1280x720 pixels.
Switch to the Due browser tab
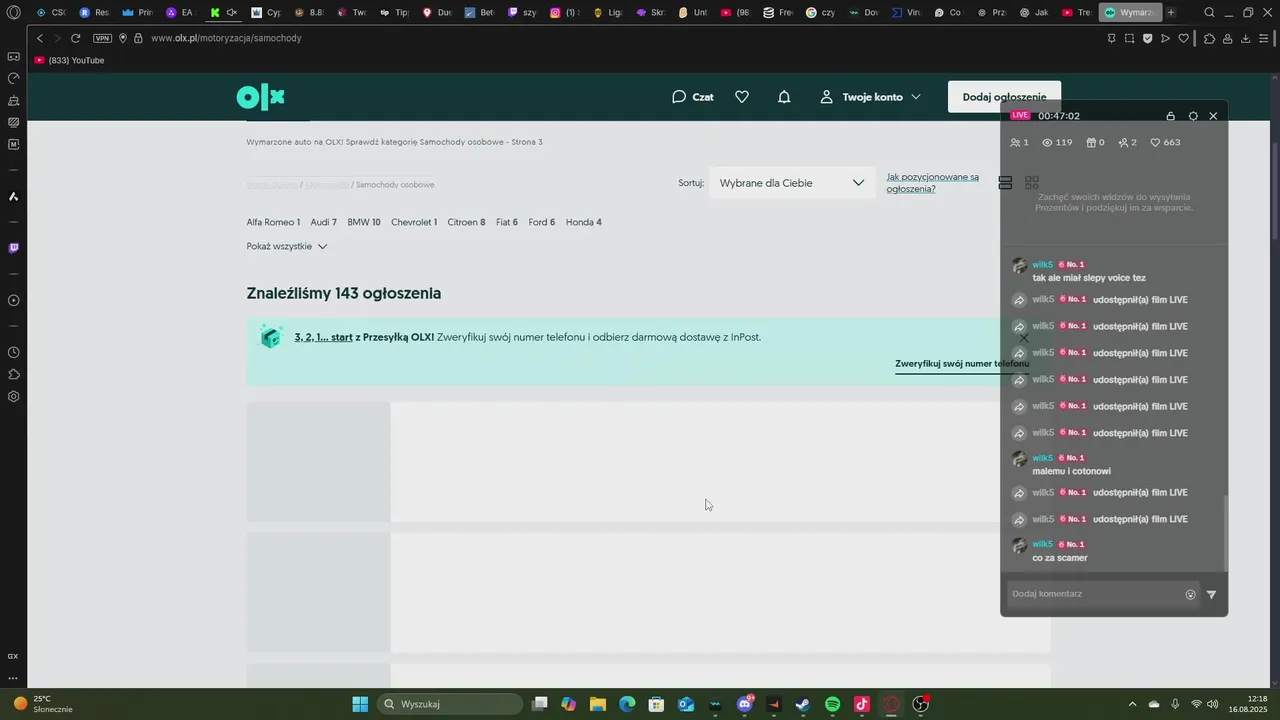pos(438,12)
